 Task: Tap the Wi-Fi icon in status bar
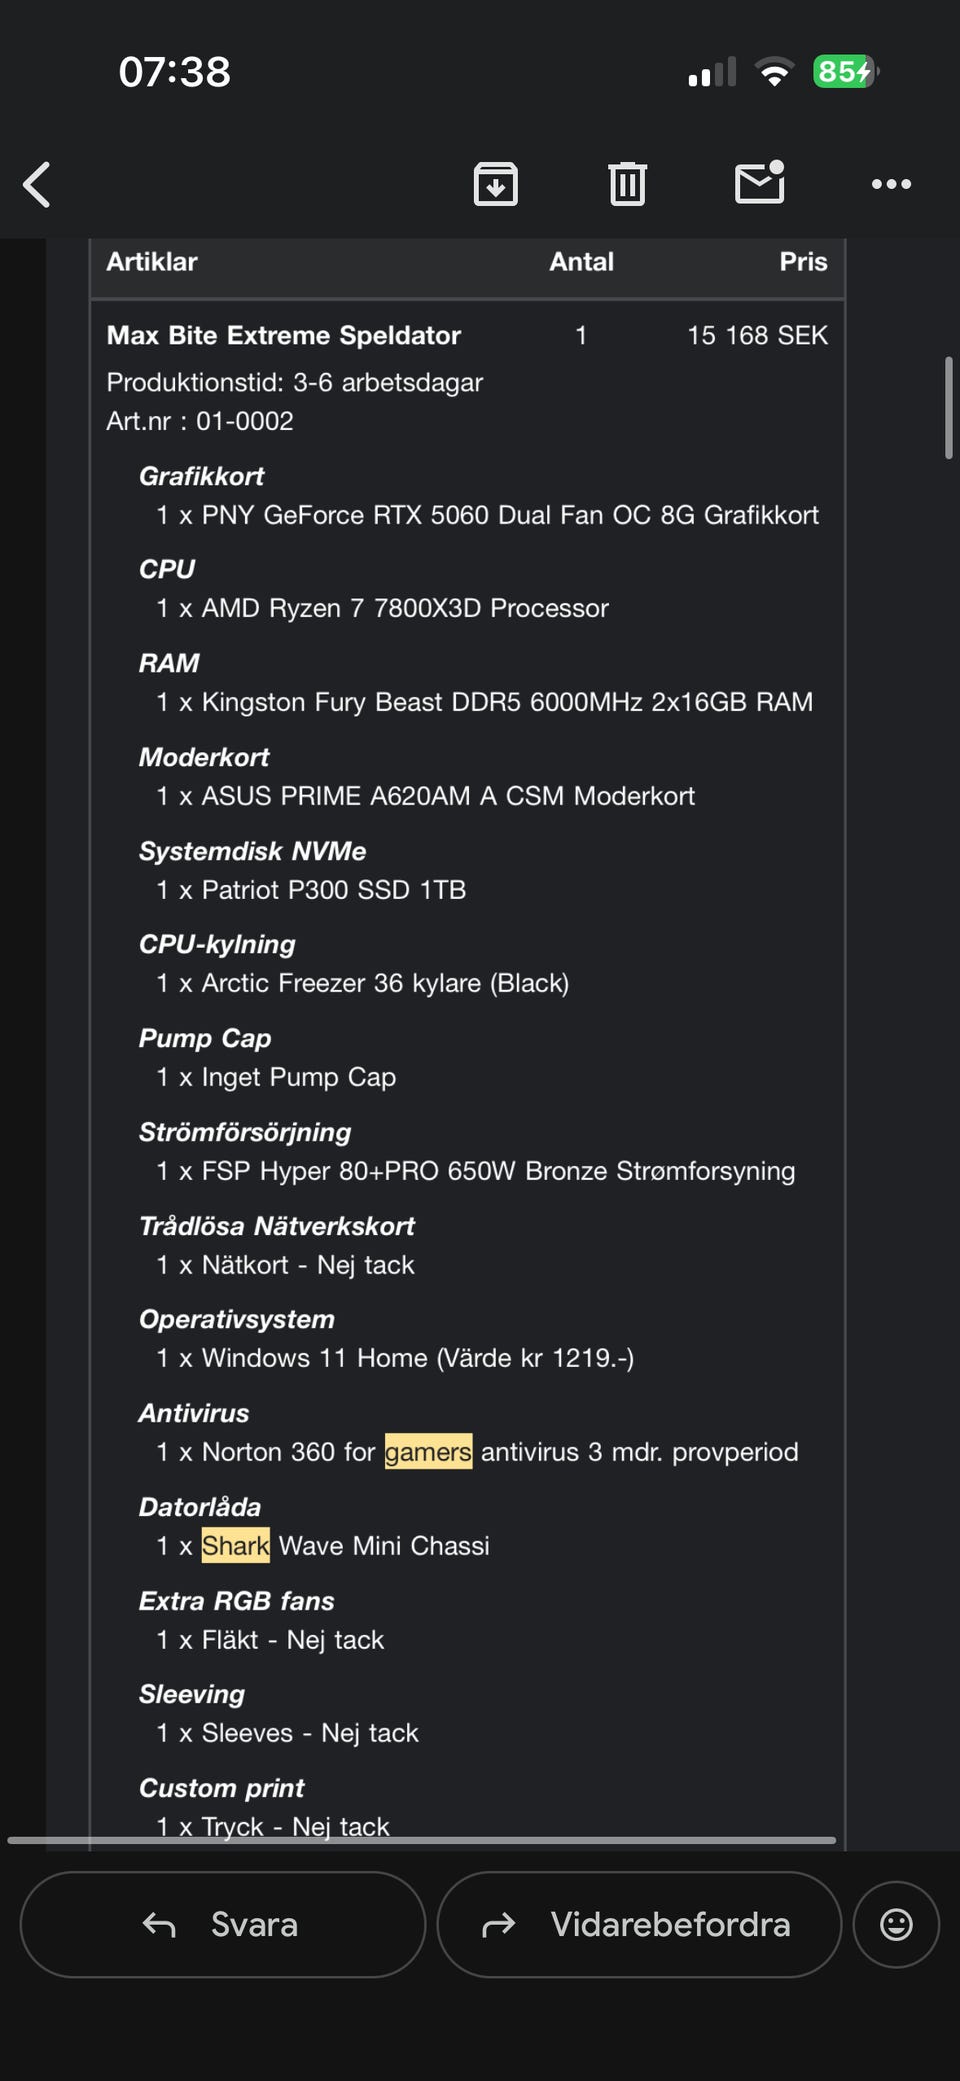click(x=774, y=72)
